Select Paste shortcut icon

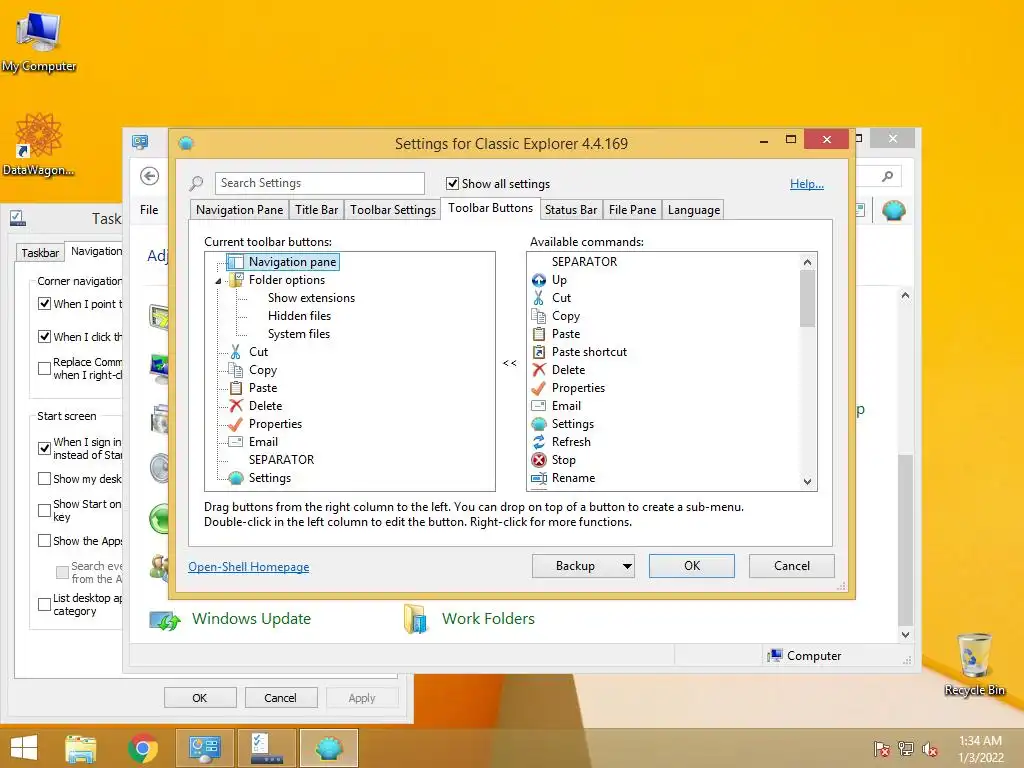539,352
